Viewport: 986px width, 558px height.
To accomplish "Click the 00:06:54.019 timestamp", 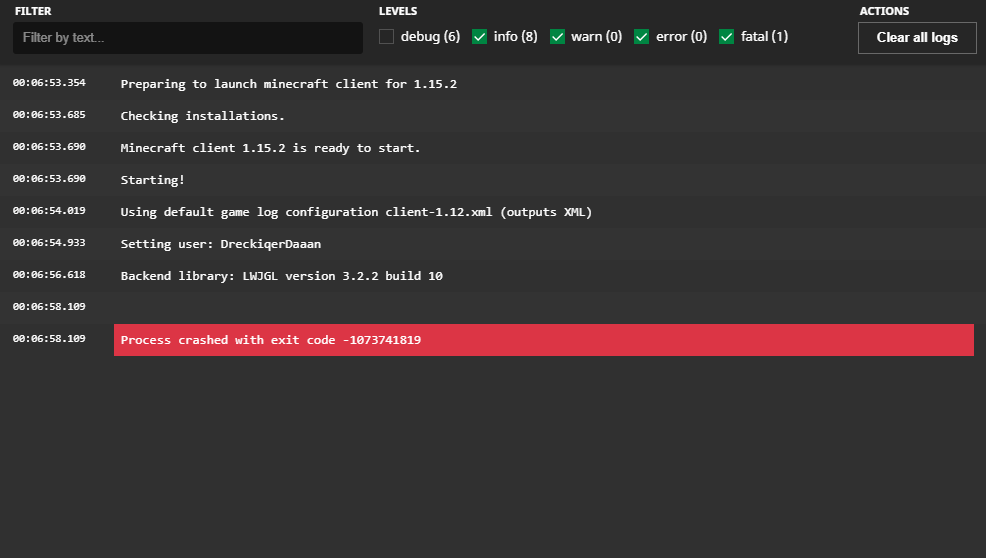I will pyautogui.click(x=49, y=211).
